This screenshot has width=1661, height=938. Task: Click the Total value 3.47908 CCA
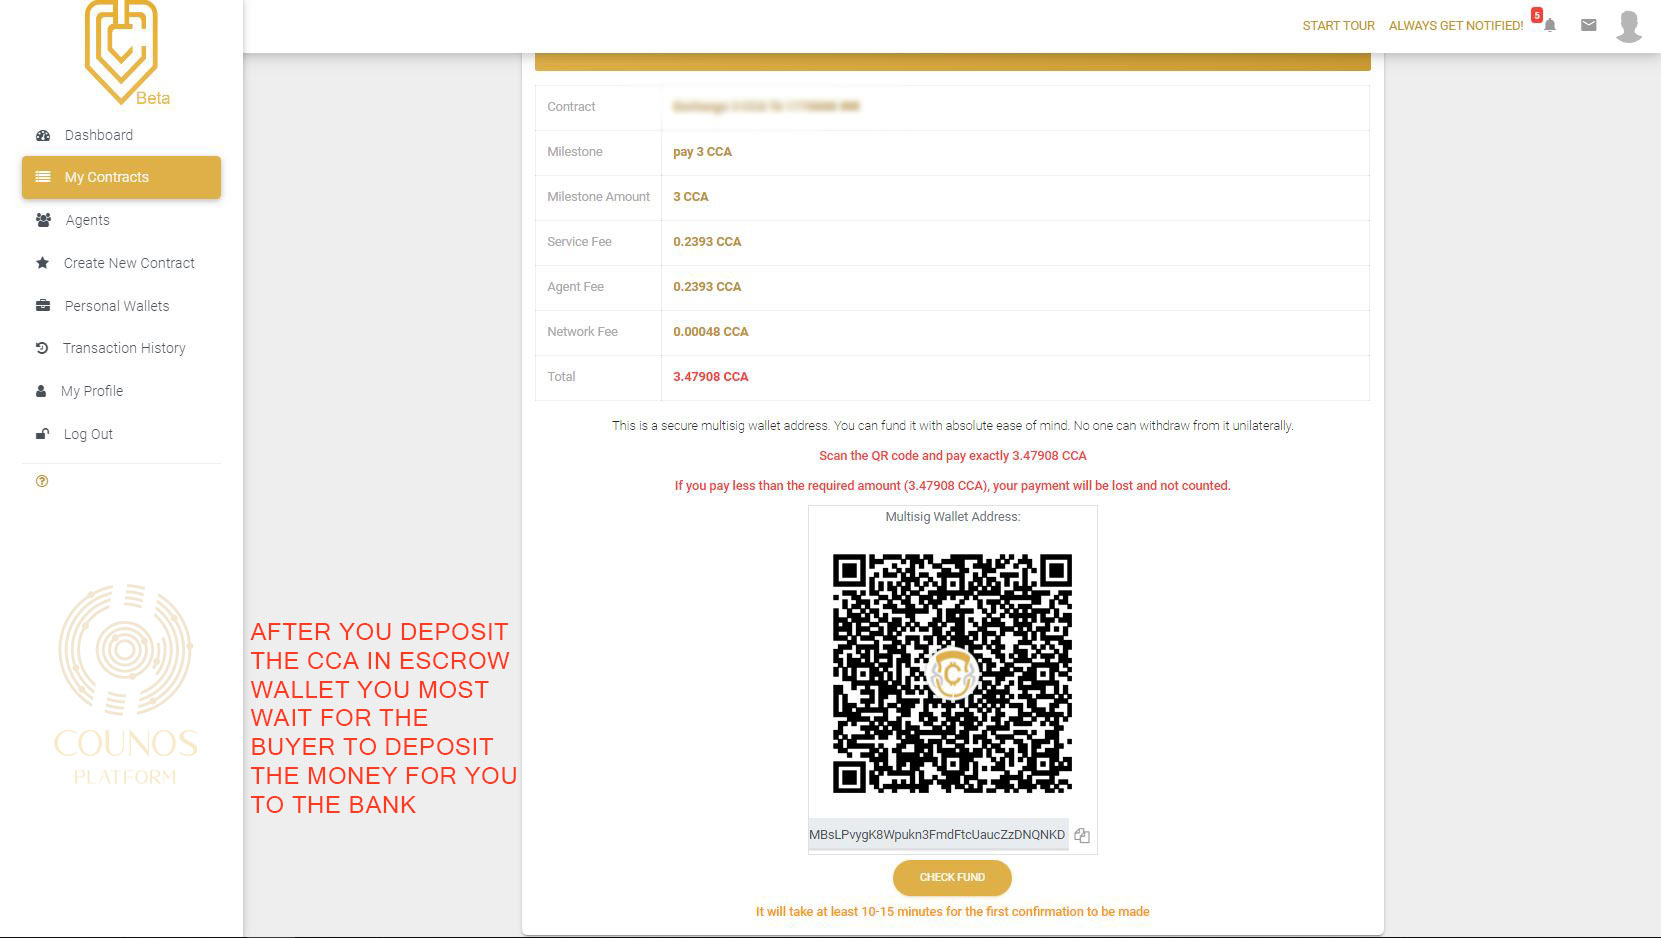click(711, 377)
